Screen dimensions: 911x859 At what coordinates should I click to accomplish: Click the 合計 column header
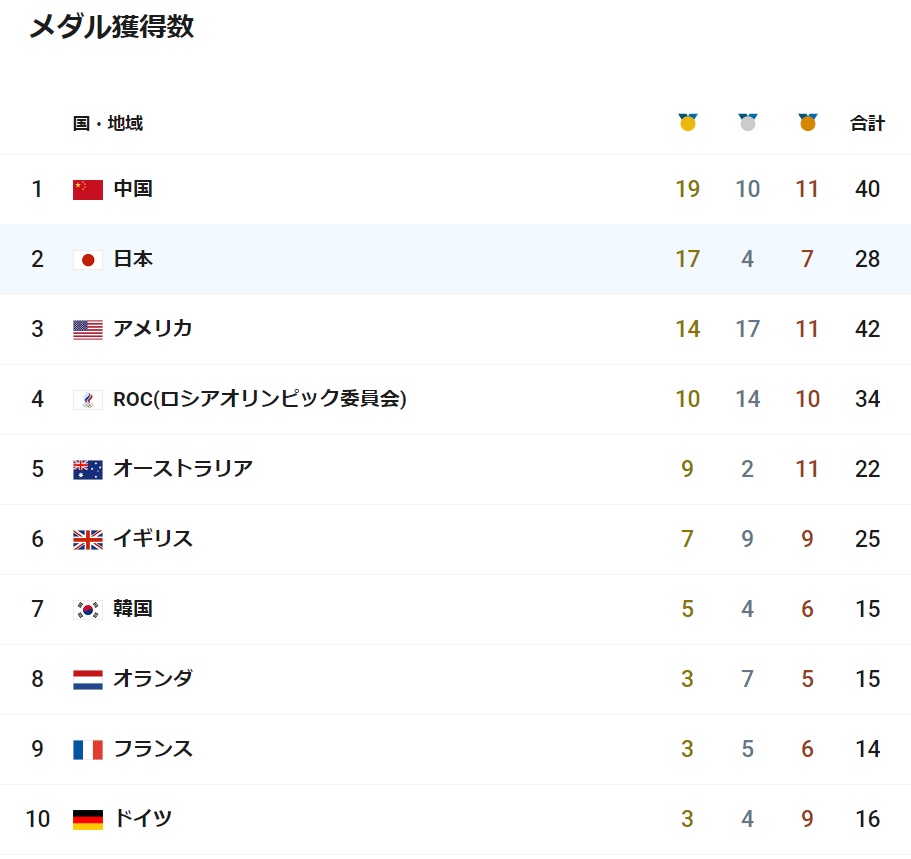tap(867, 123)
